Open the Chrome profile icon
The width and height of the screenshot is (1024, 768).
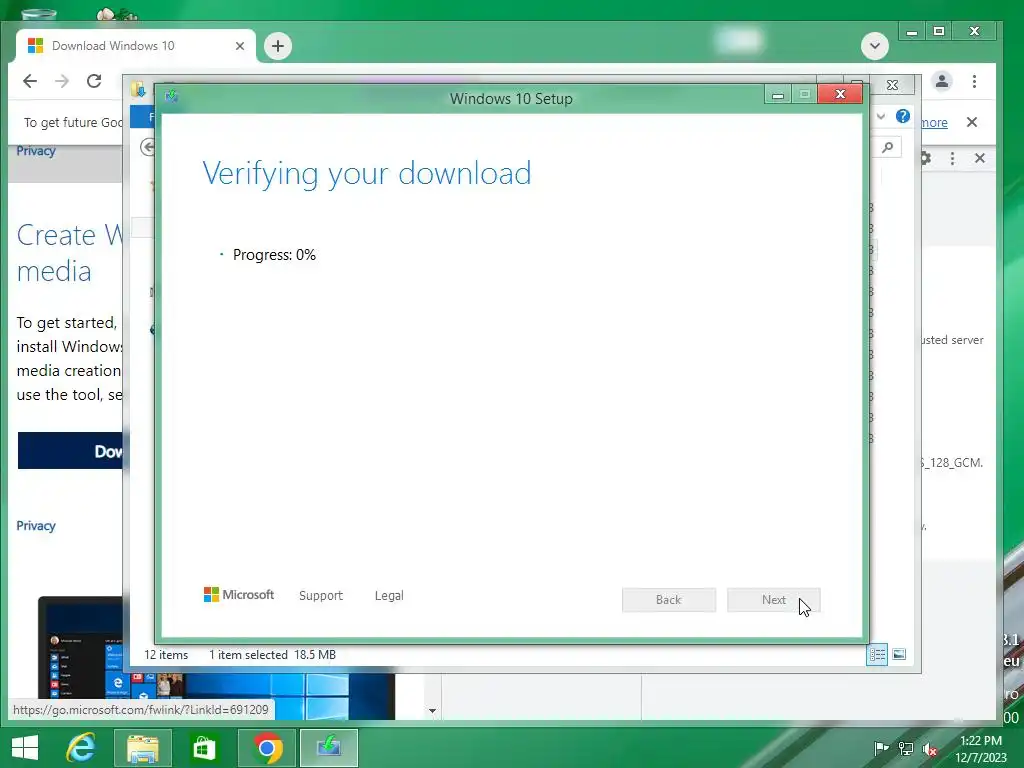tap(942, 81)
